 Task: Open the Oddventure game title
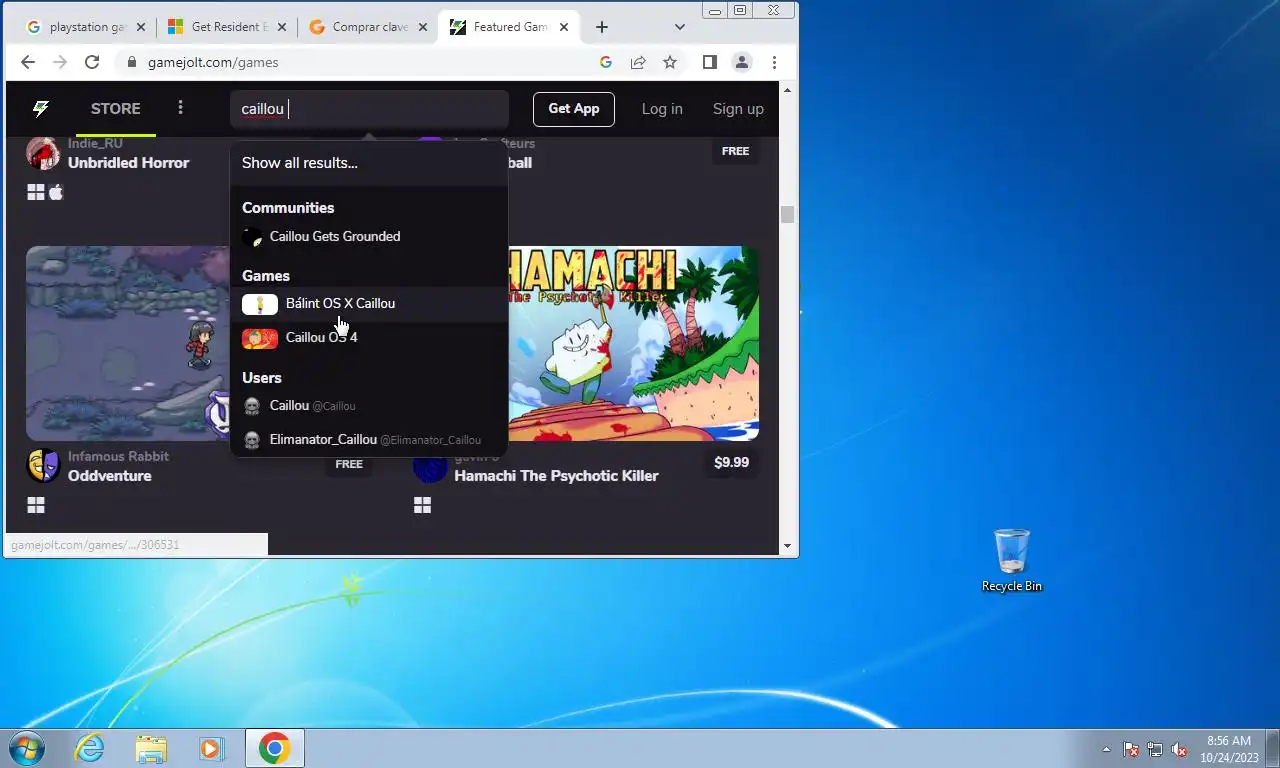pyautogui.click(x=110, y=476)
